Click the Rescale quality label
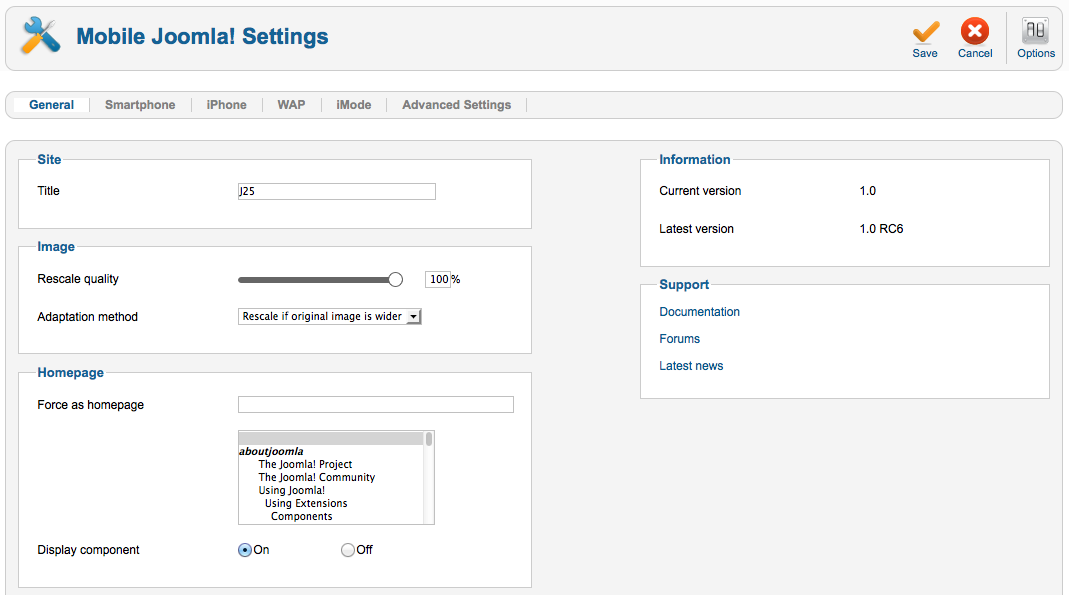The height and width of the screenshot is (595, 1069). tap(78, 279)
